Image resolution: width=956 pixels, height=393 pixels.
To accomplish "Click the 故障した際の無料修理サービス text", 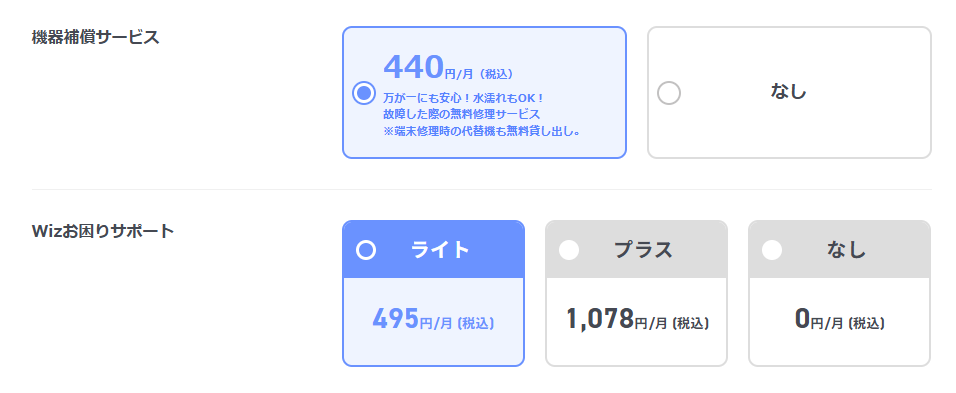I will click(x=462, y=114).
